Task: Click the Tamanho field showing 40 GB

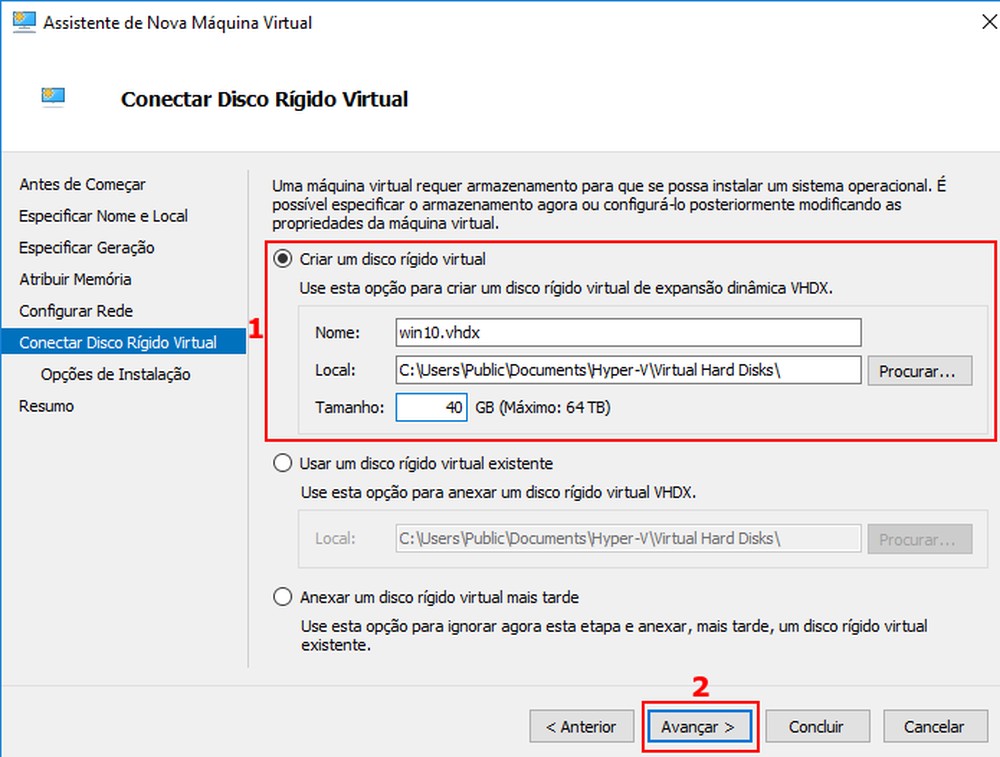Action: pyautogui.click(x=431, y=407)
